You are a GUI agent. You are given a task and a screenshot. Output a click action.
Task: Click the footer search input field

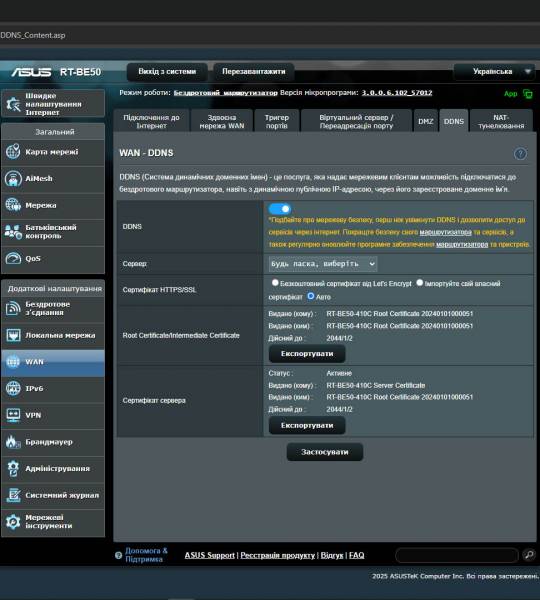[457, 555]
